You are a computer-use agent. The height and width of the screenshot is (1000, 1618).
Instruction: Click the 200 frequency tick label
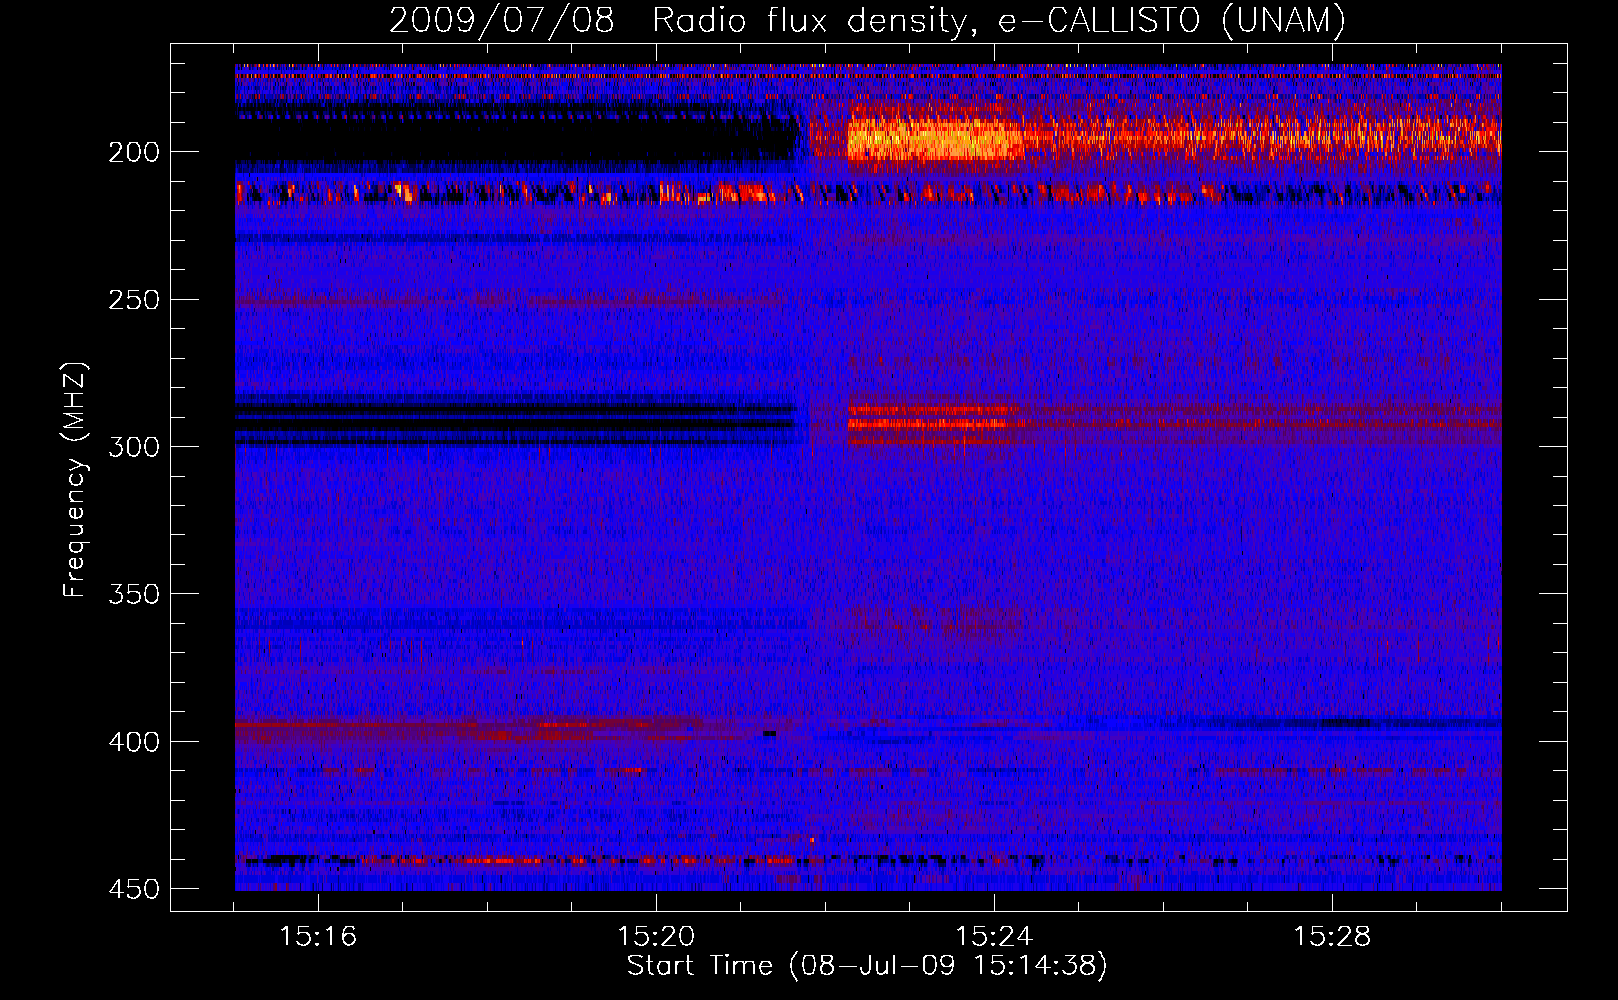(134, 152)
